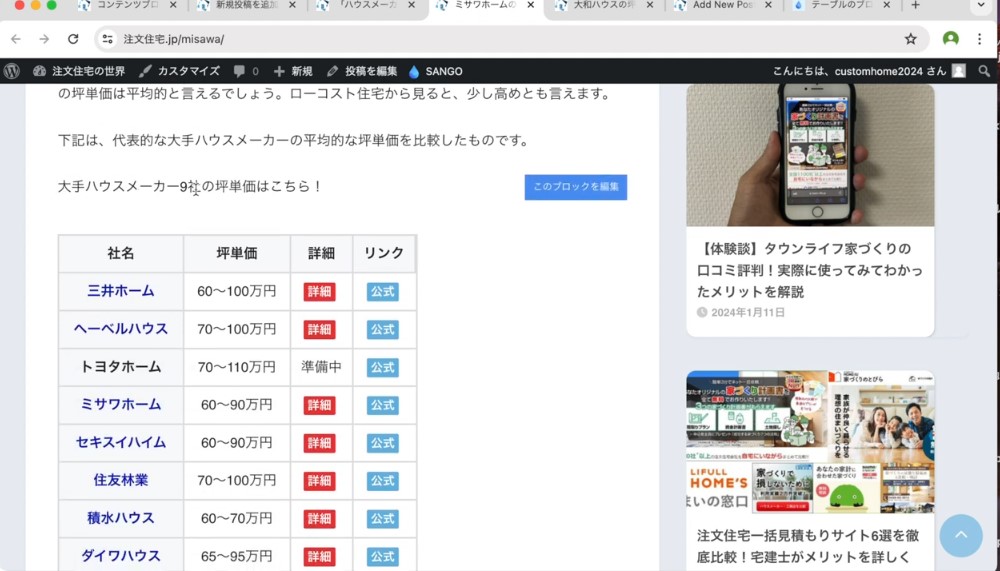
Task: Close the ミサワホーム tab
Action: 530,5
